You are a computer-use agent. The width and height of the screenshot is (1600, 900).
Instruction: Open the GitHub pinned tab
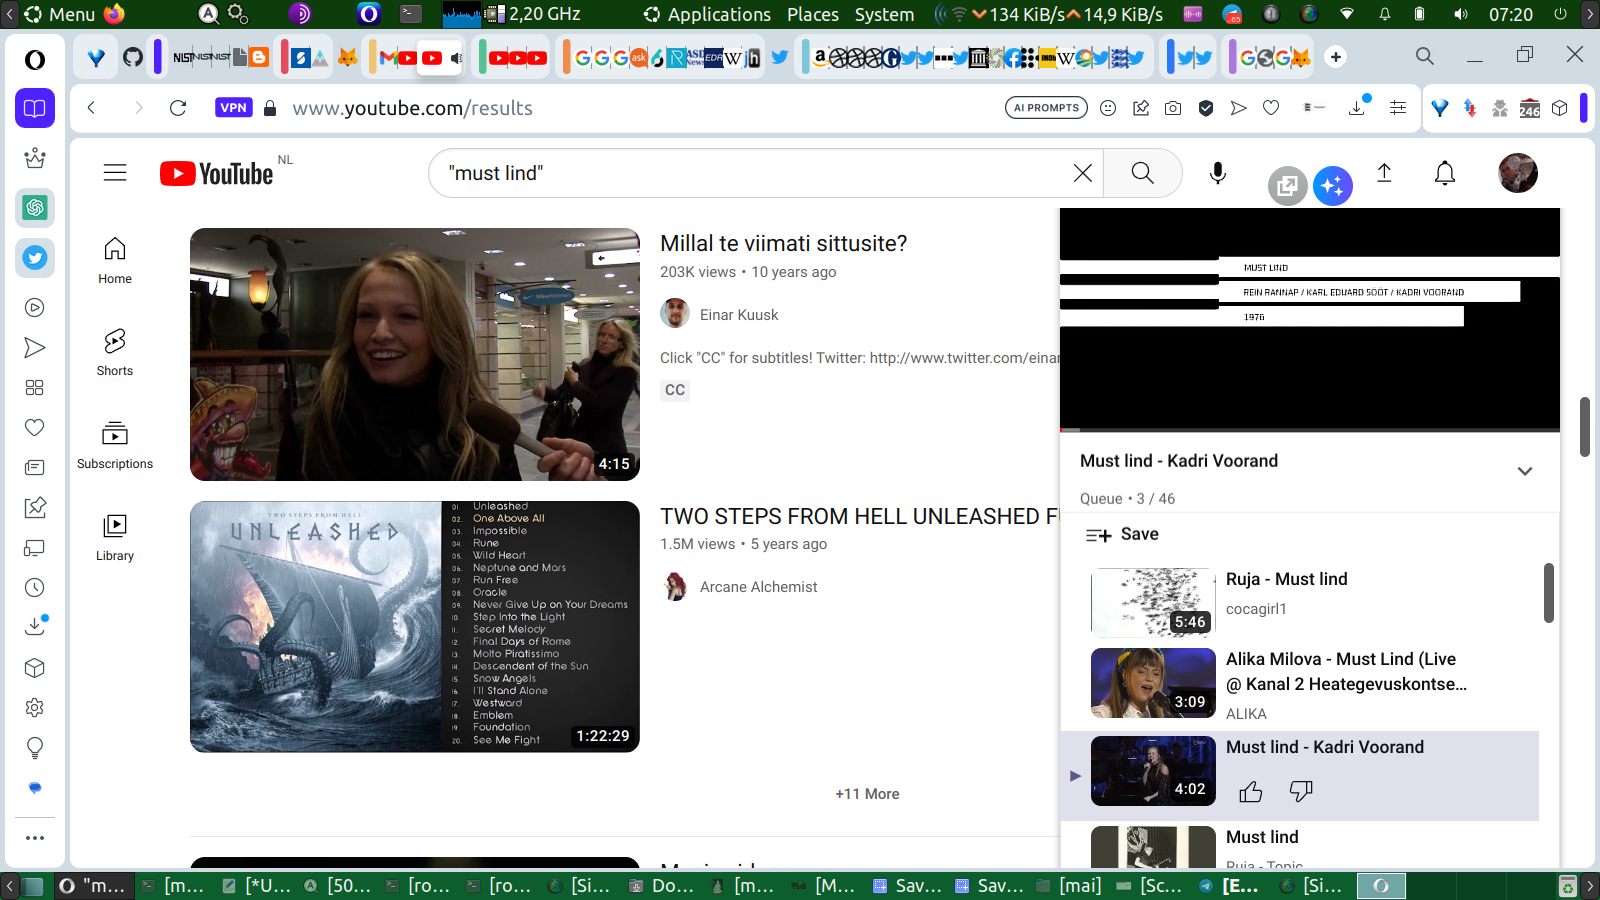[x=133, y=57]
